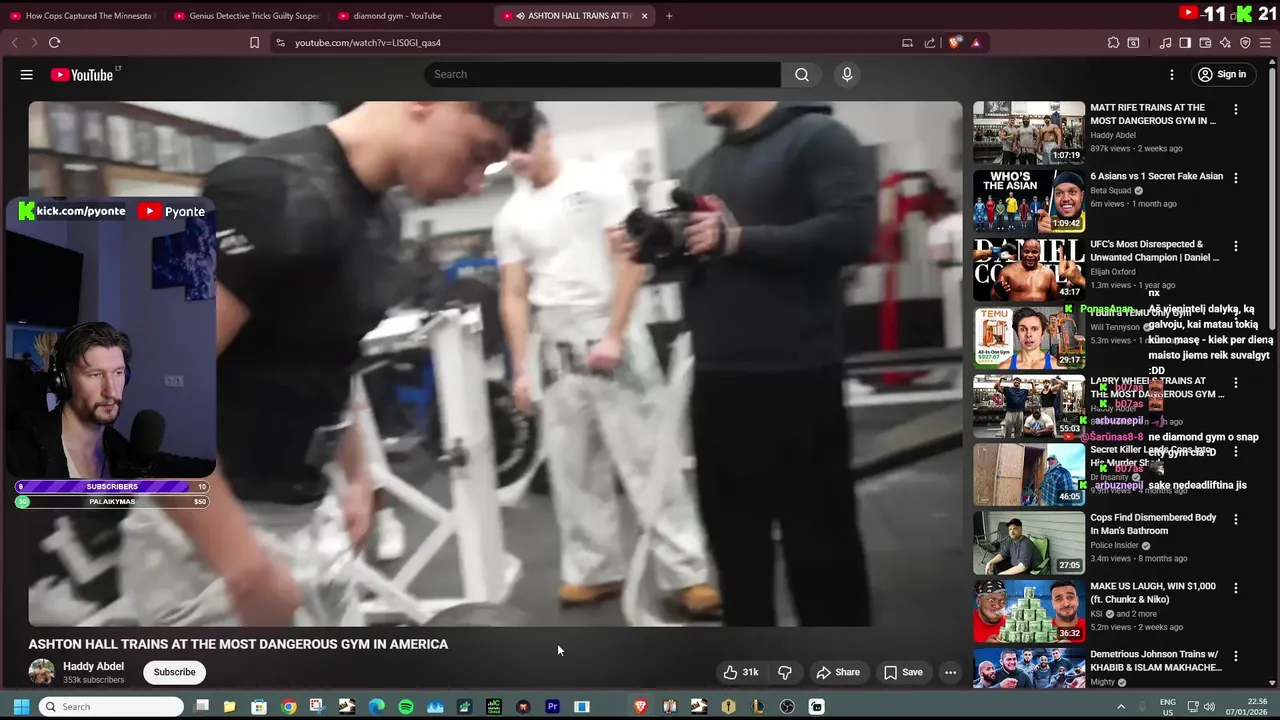Screen dimensions: 1280x720
Task: Open options for Matt Rife video
Action: click(x=1236, y=109)
